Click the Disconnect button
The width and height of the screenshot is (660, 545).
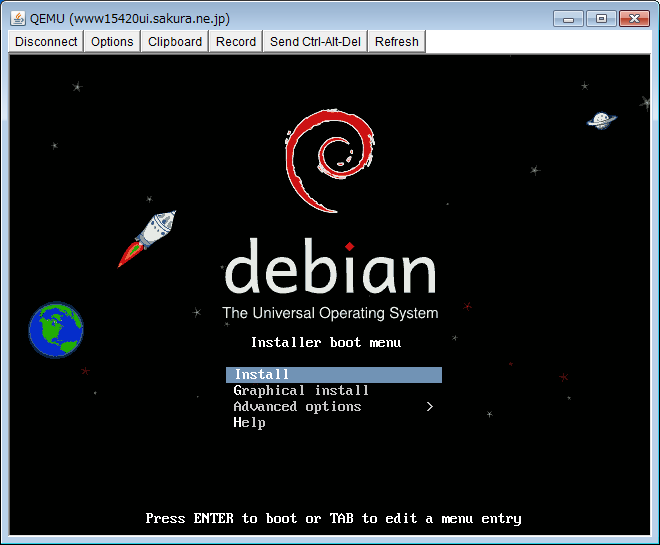46,42
